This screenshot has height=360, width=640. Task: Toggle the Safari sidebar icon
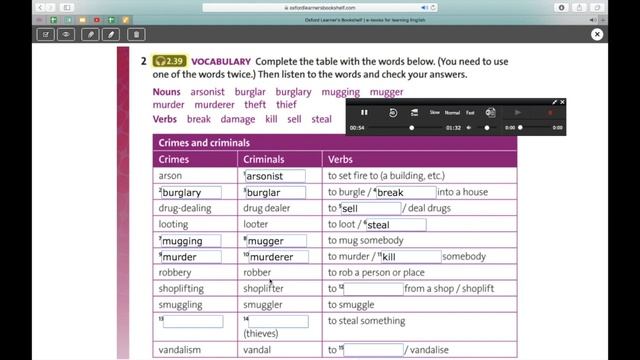pyautogui.click(x=67, y=7)
